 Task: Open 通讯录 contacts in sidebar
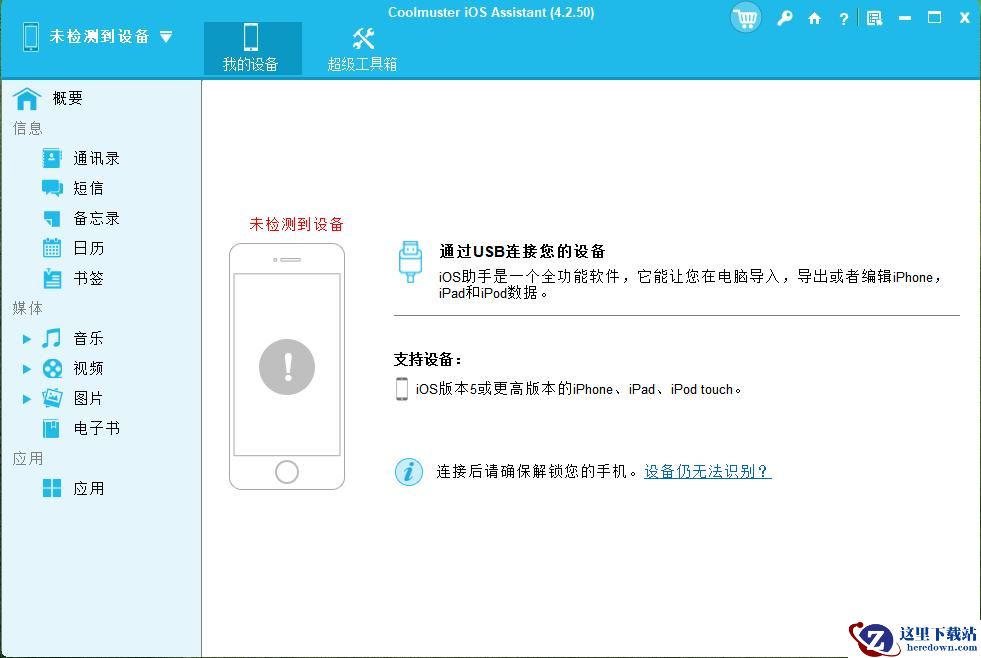[95, 158]
